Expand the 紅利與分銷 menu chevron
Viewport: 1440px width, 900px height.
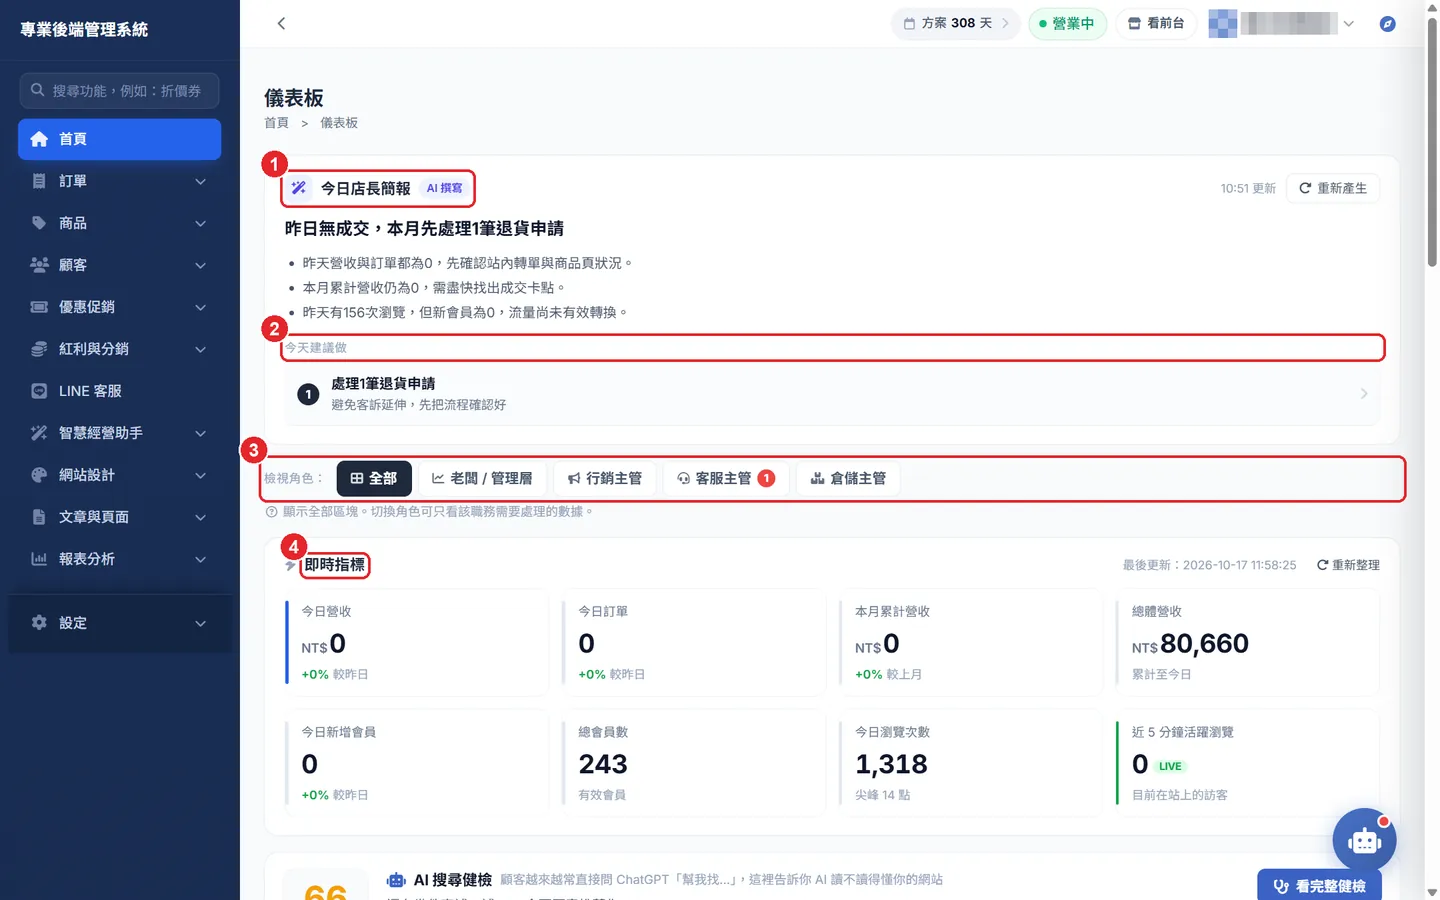tap(200, 349)
